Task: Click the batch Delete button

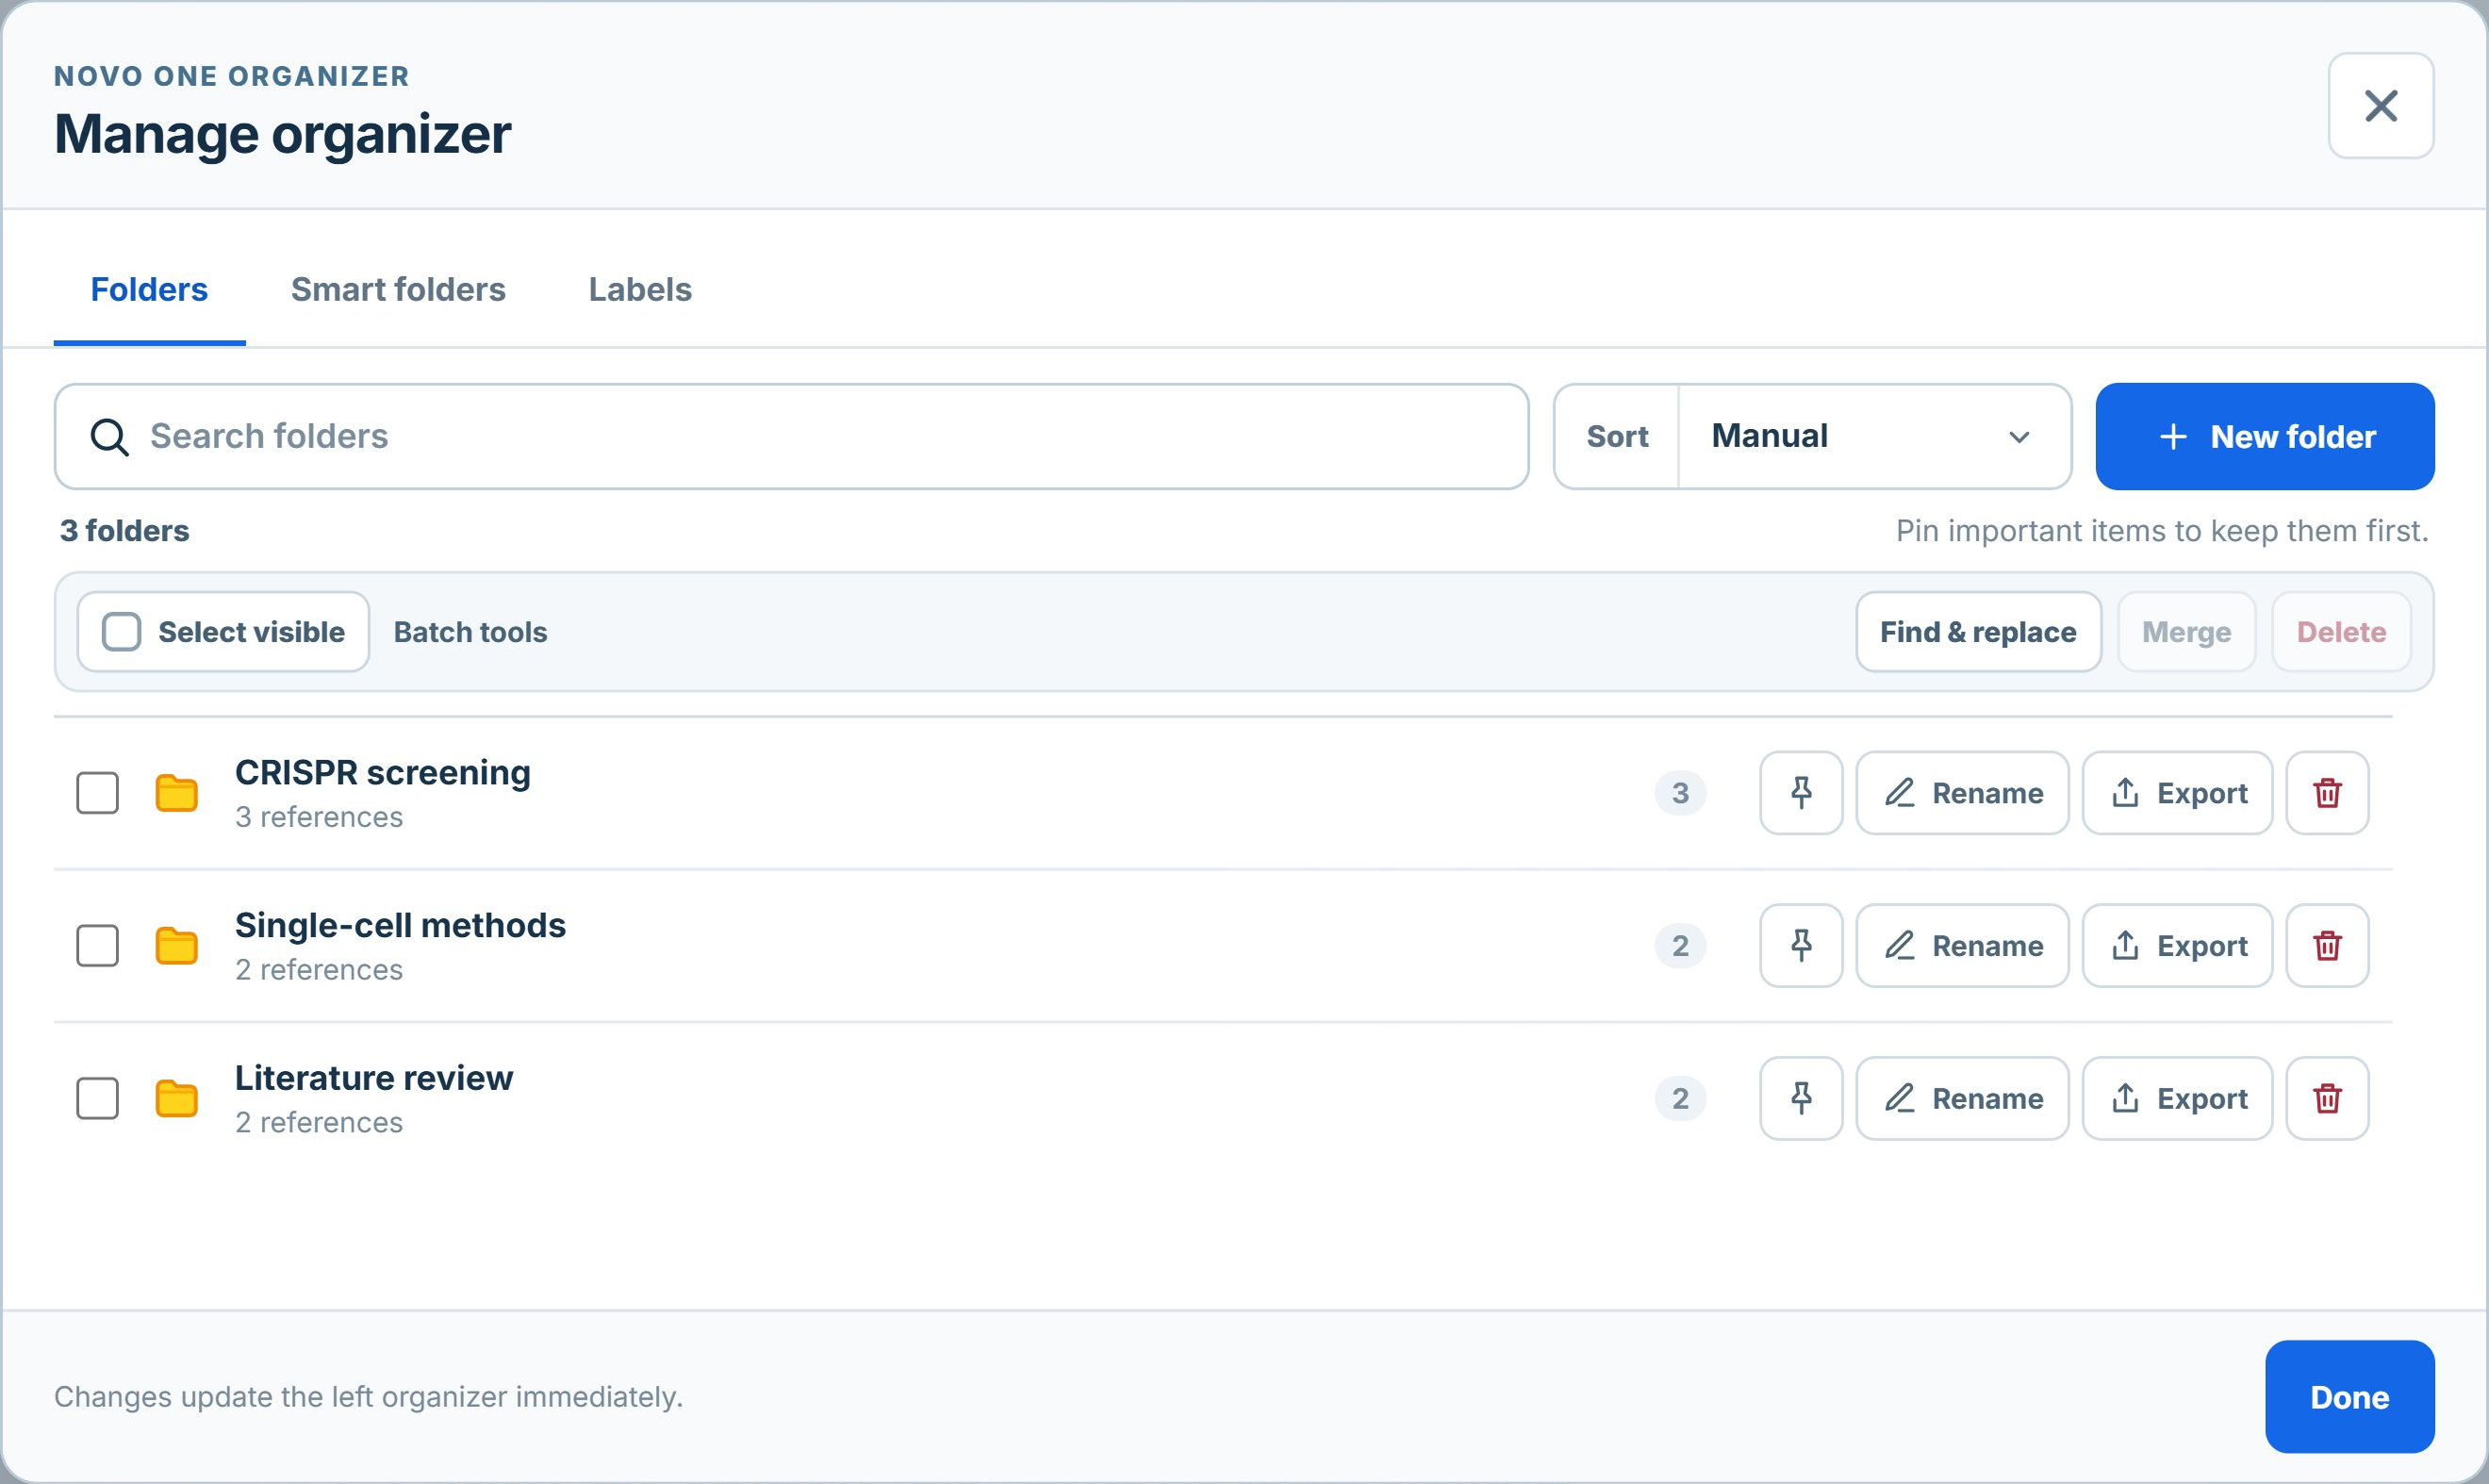Action: pos(2341,632)
